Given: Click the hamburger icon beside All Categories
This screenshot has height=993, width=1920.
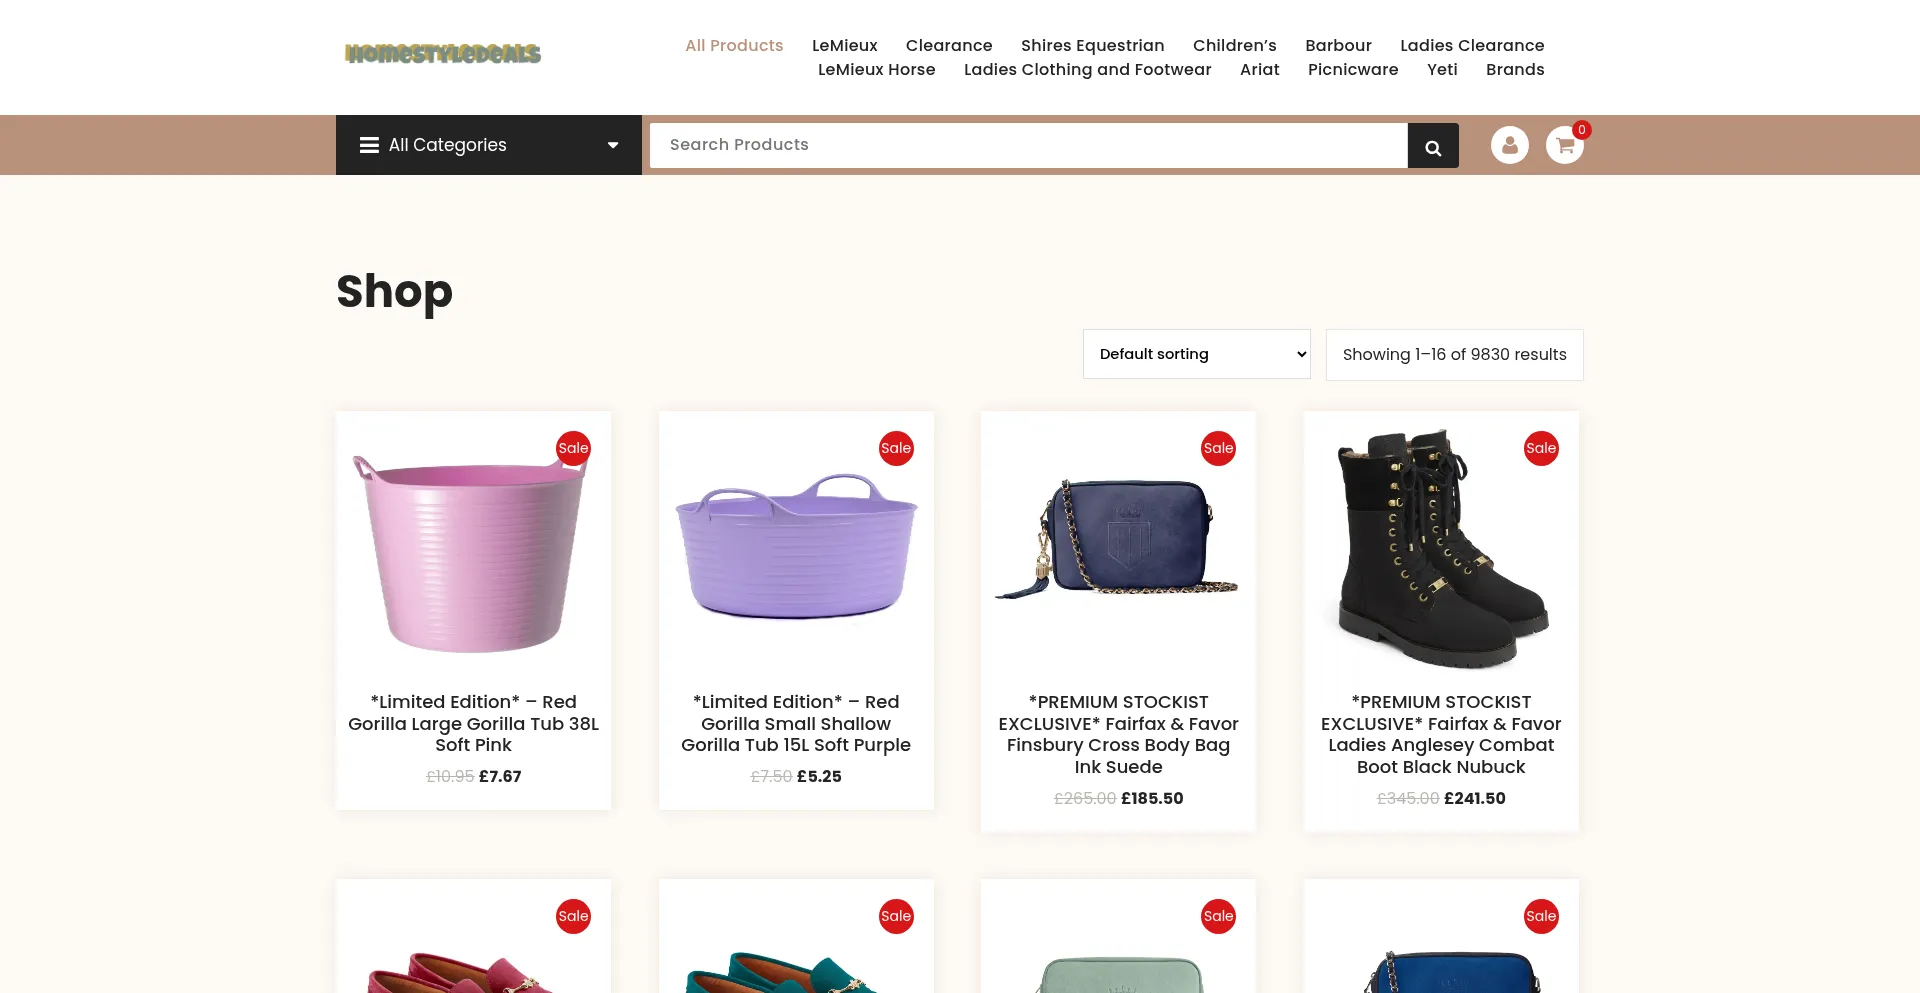Looking at the screenshot, I should pyautogui.click(x=369, y=145).
